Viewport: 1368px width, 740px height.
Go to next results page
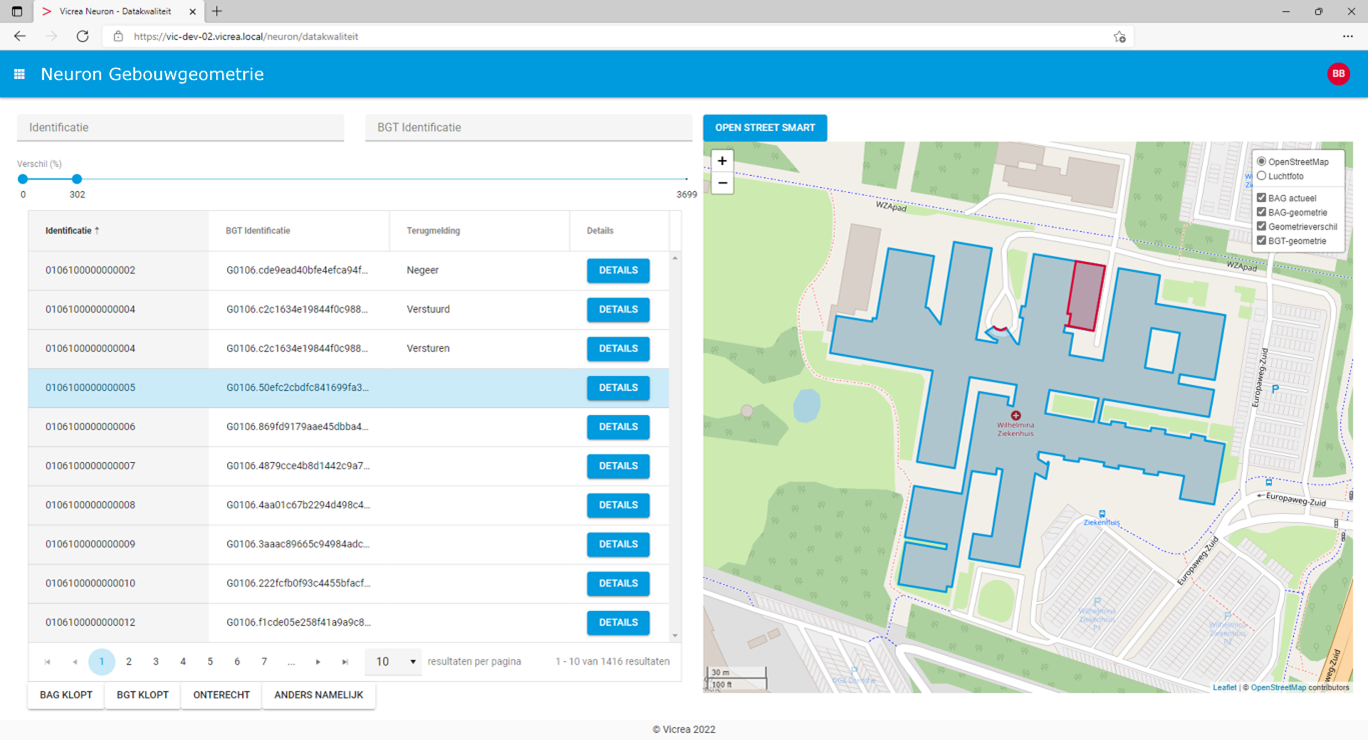click(x=318, y=662)
